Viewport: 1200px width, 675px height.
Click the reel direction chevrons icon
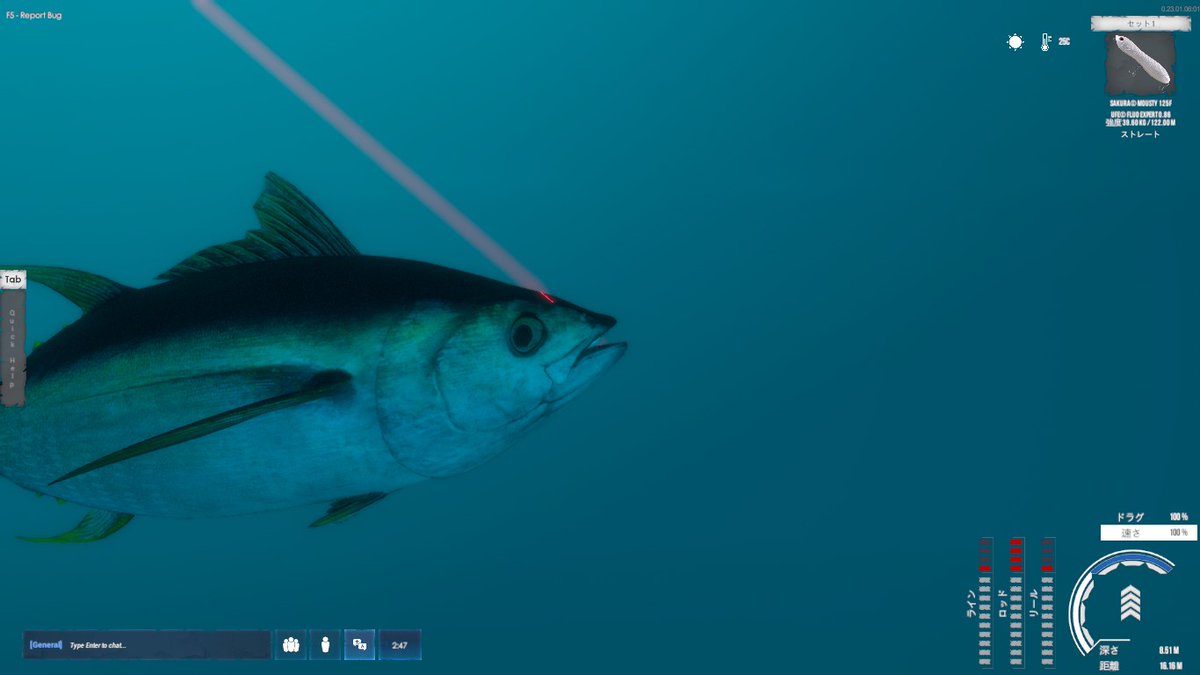[1130, 603]
